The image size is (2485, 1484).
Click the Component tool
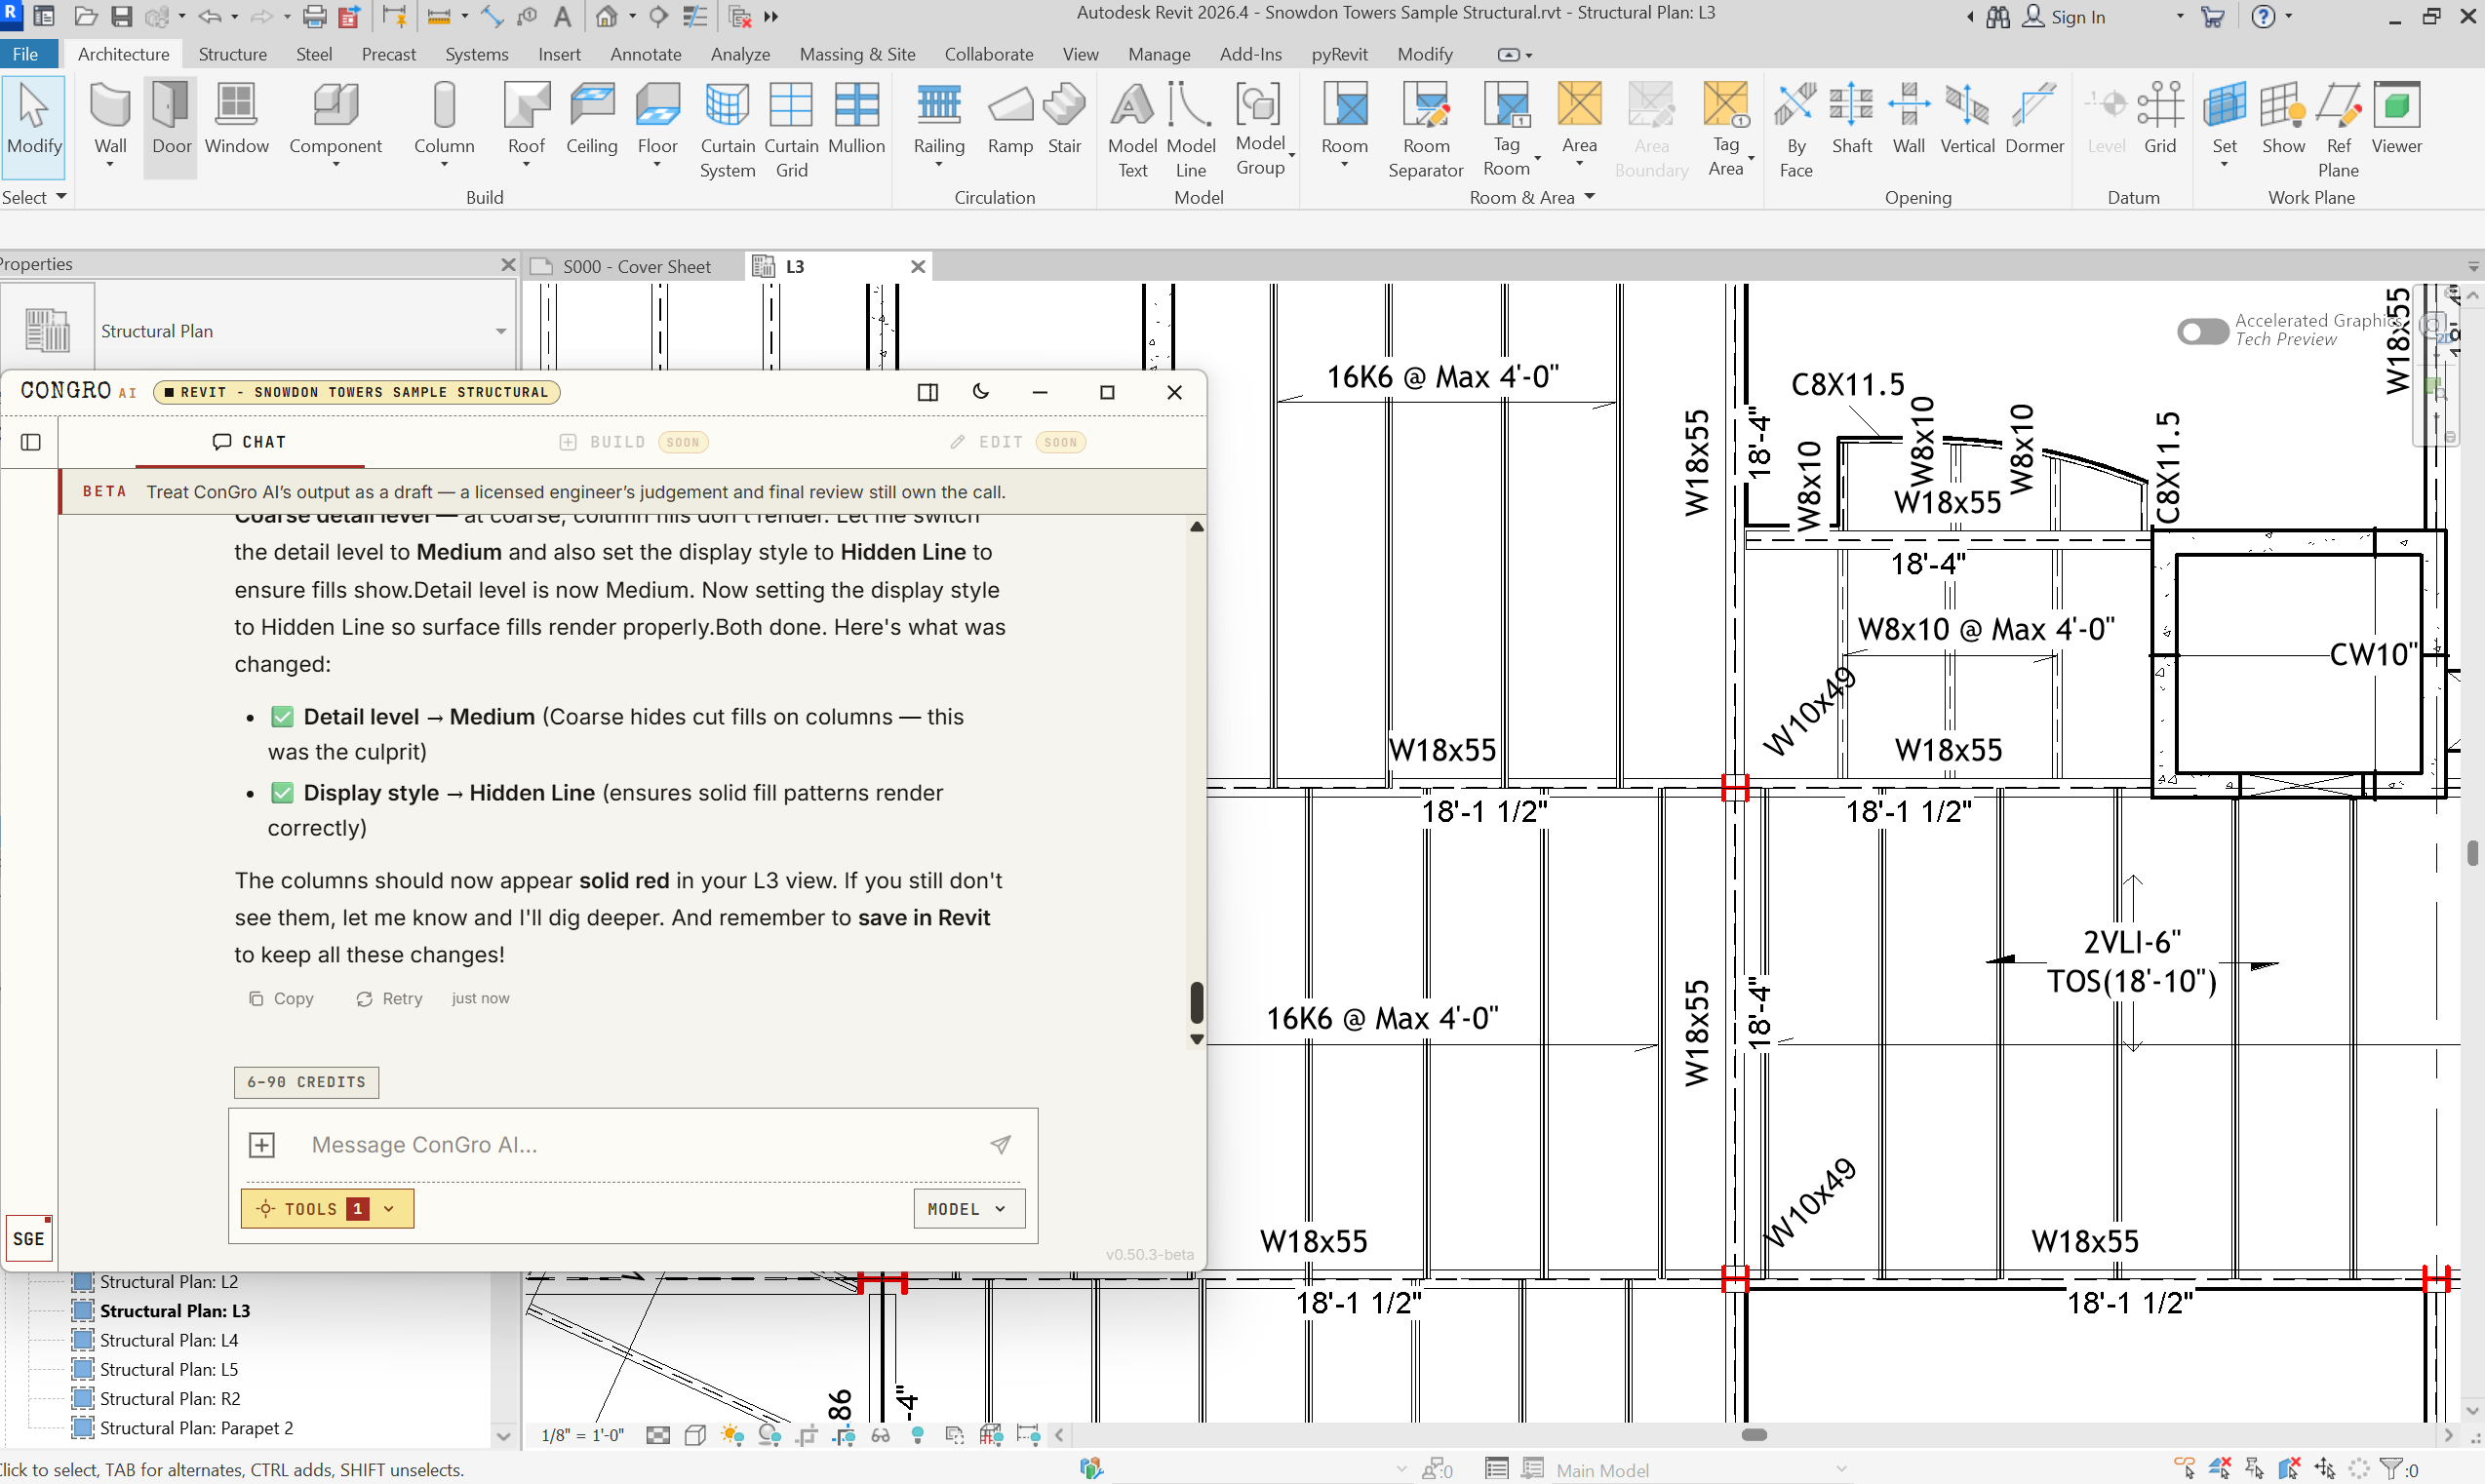(x=335, y=124)
